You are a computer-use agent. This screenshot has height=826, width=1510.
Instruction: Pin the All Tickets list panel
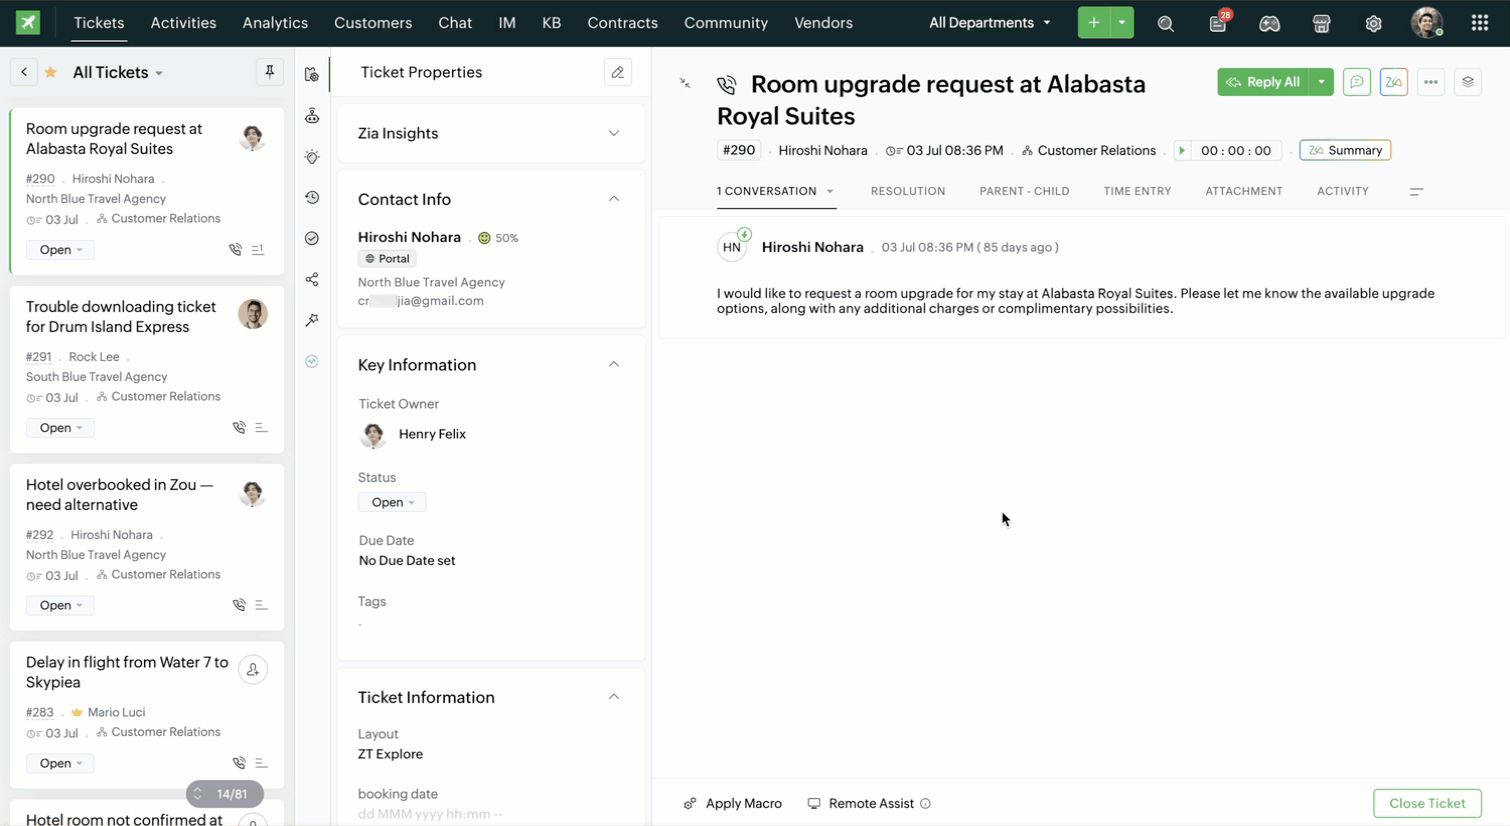(269, 72)
